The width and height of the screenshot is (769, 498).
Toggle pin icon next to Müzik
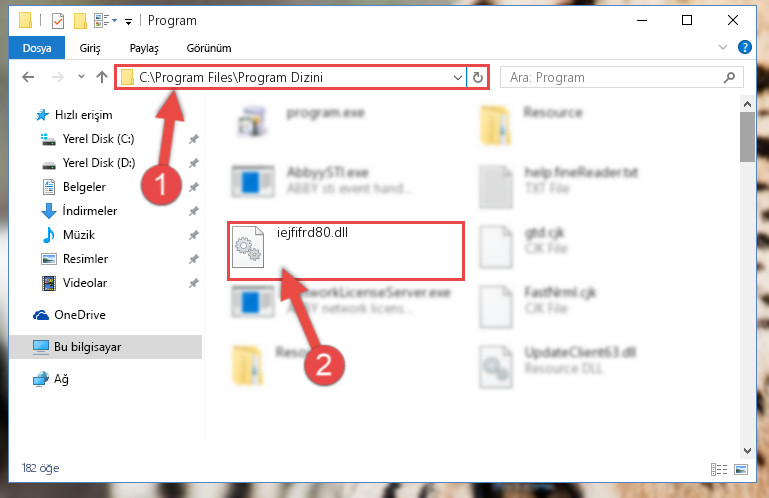(194, 235)
